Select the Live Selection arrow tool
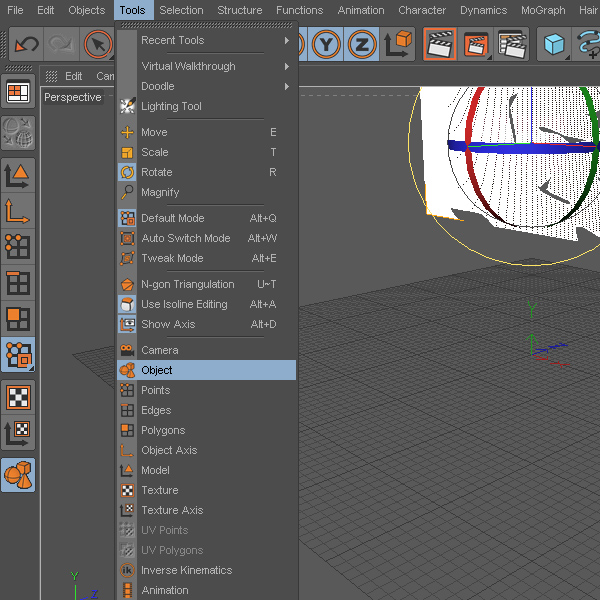This screenshot has width=600, height=600. pos(98,44)
